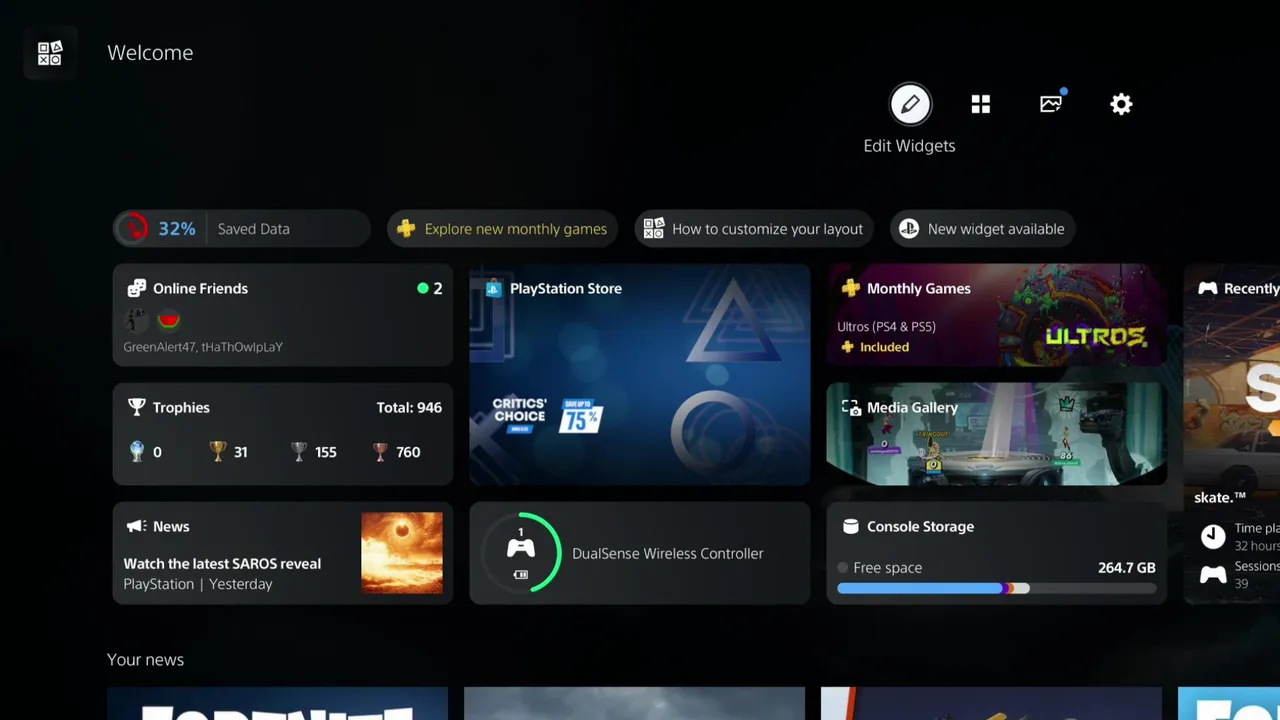The height and width of the screenshot is (720, 1280).
Task: Click the sessions controller icon
Action: pyautogui.click(x=1213, y=574)
